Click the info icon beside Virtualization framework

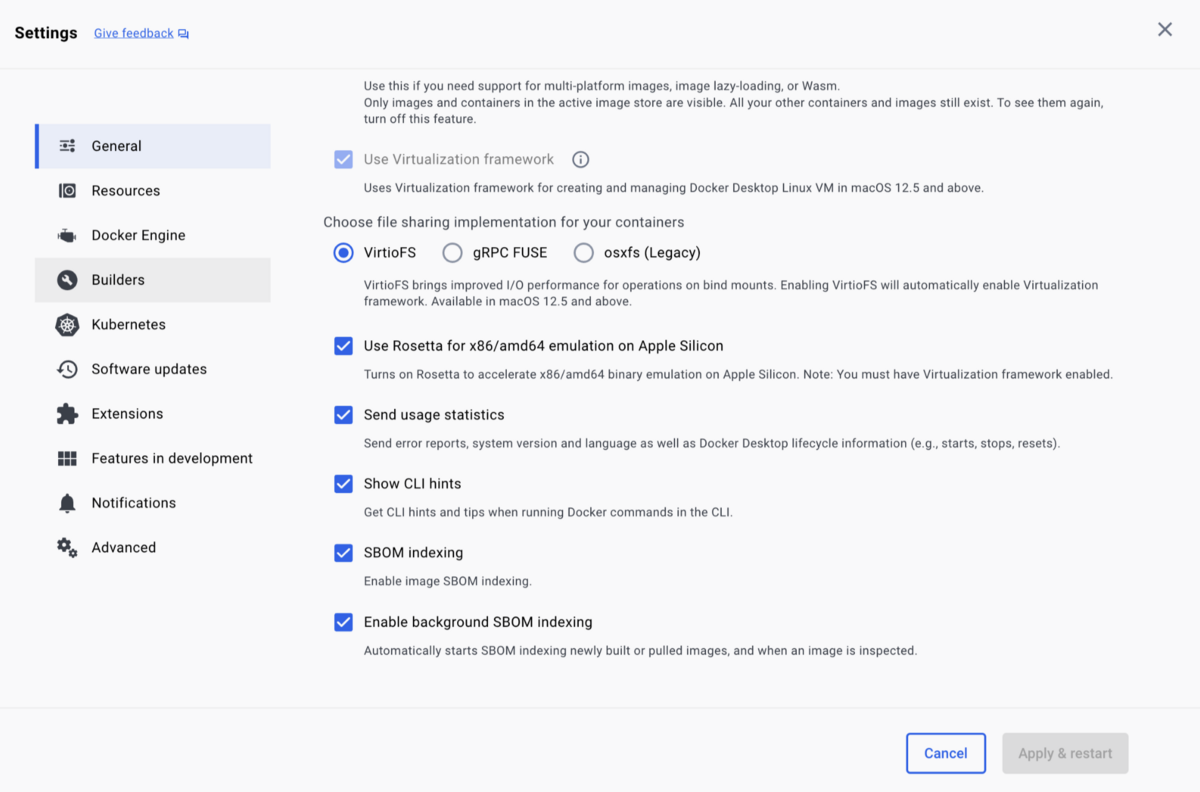[580, 159]
